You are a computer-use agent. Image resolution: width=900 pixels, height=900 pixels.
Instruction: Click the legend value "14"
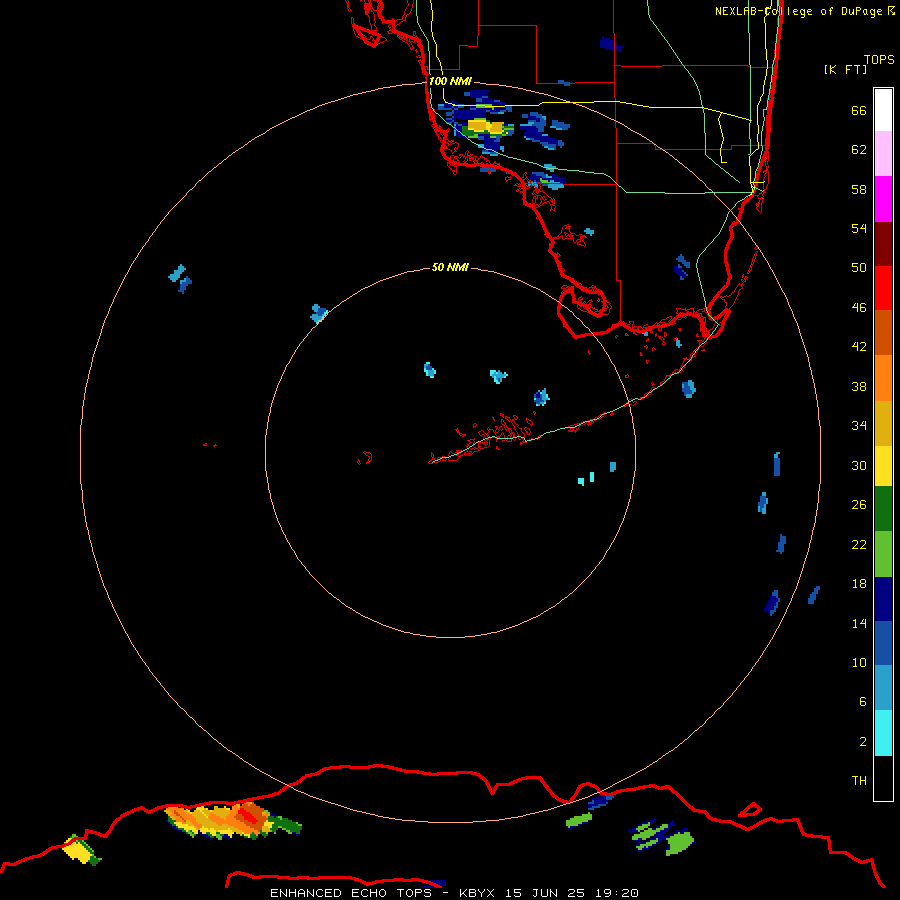click(x=859, y=623)
